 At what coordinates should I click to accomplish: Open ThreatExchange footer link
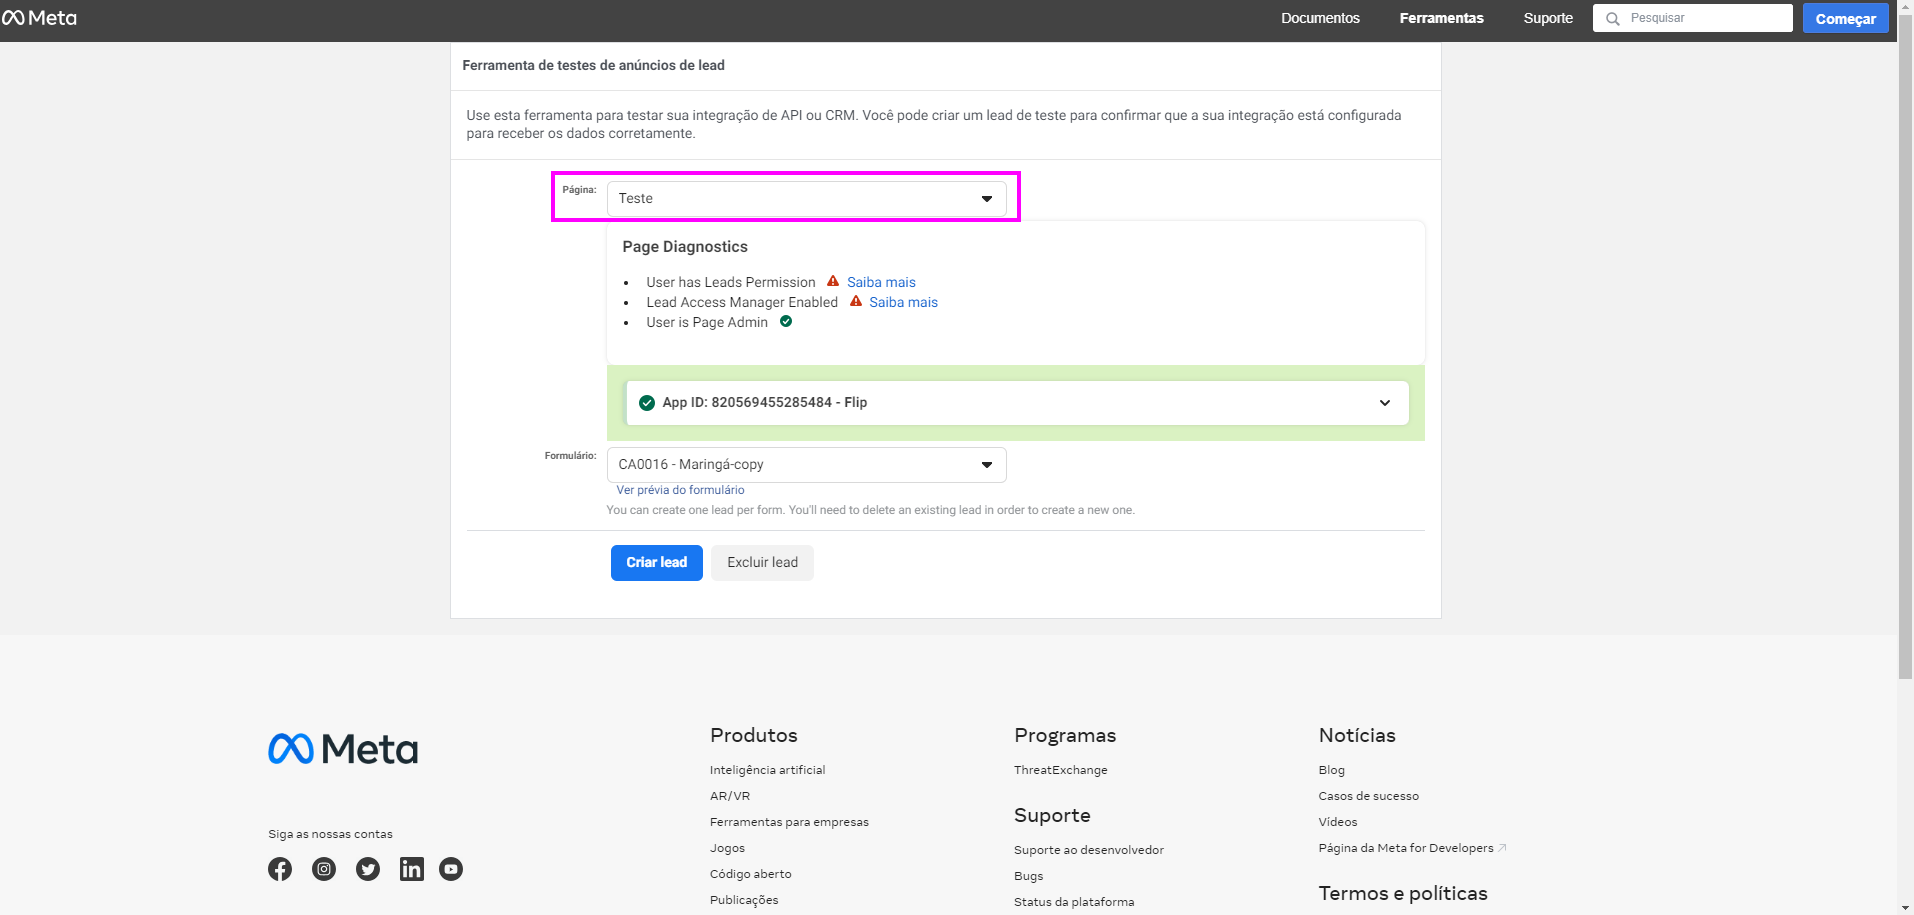coord(1060,770)
